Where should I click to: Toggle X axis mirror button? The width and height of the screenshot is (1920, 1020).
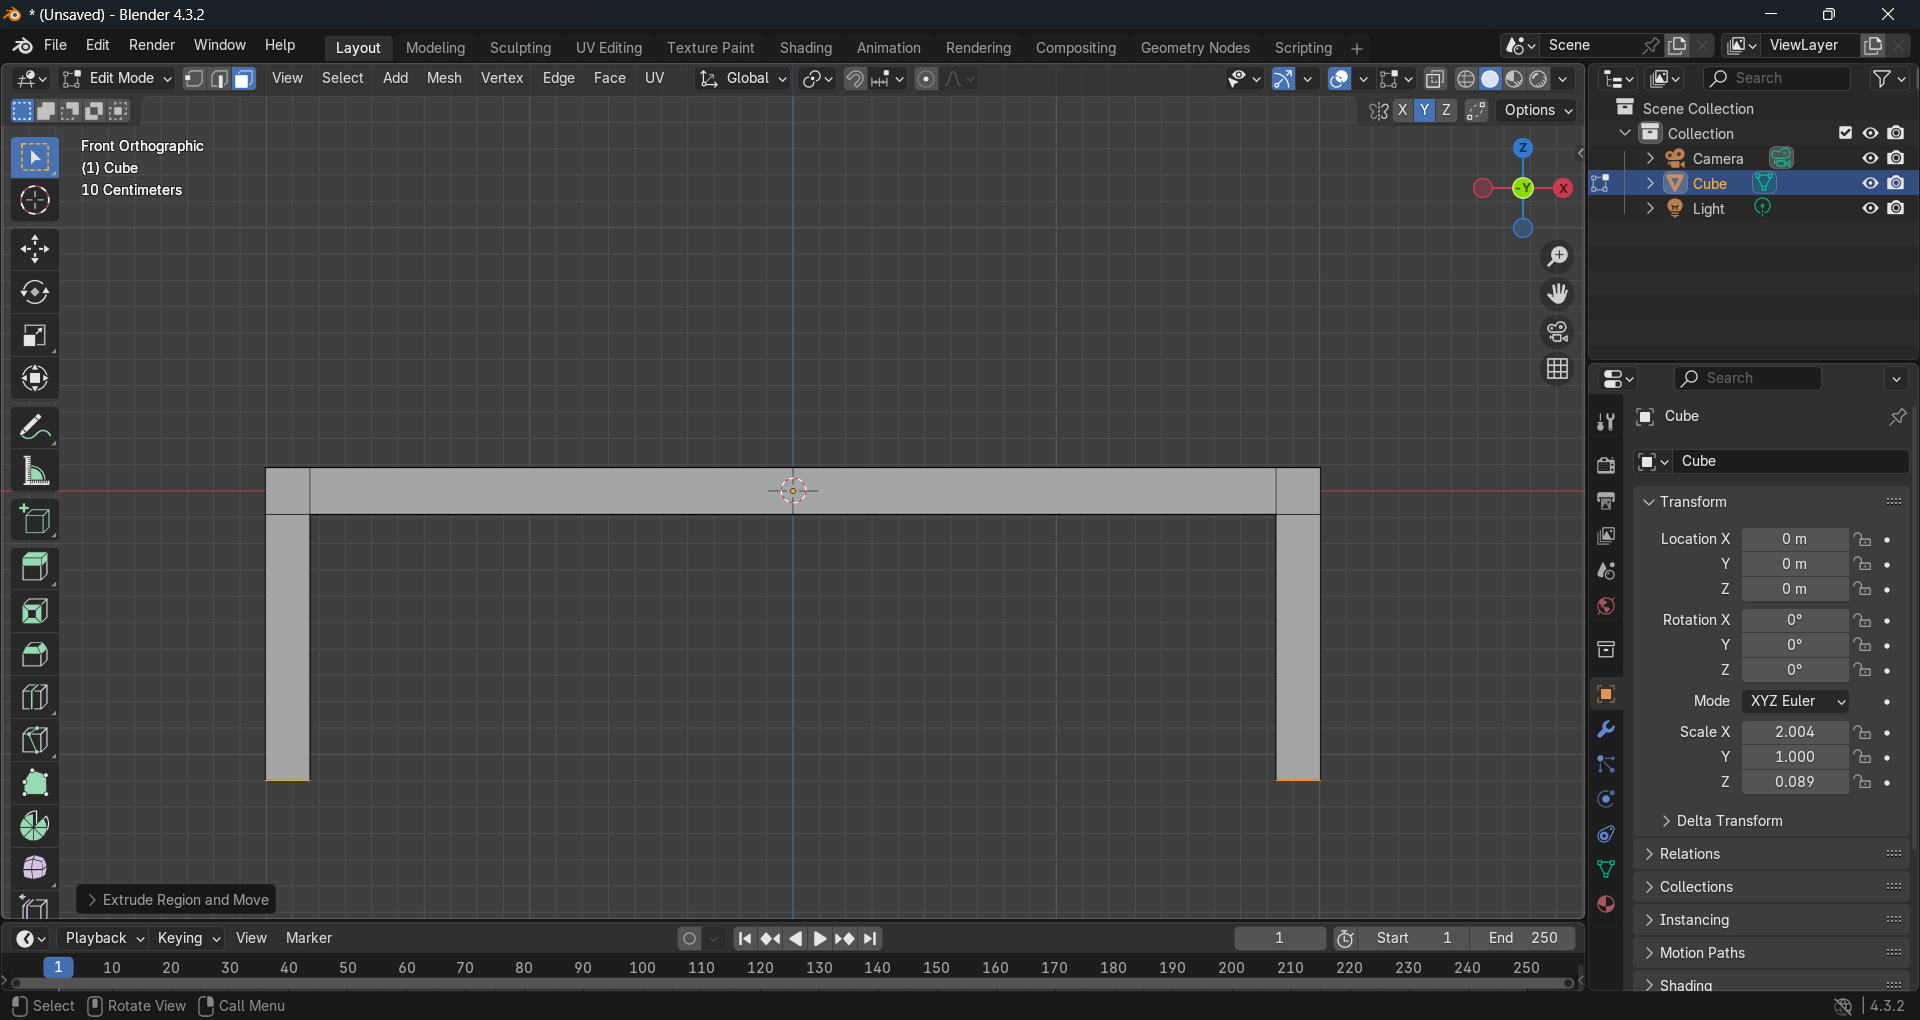tap(1402, 111)
